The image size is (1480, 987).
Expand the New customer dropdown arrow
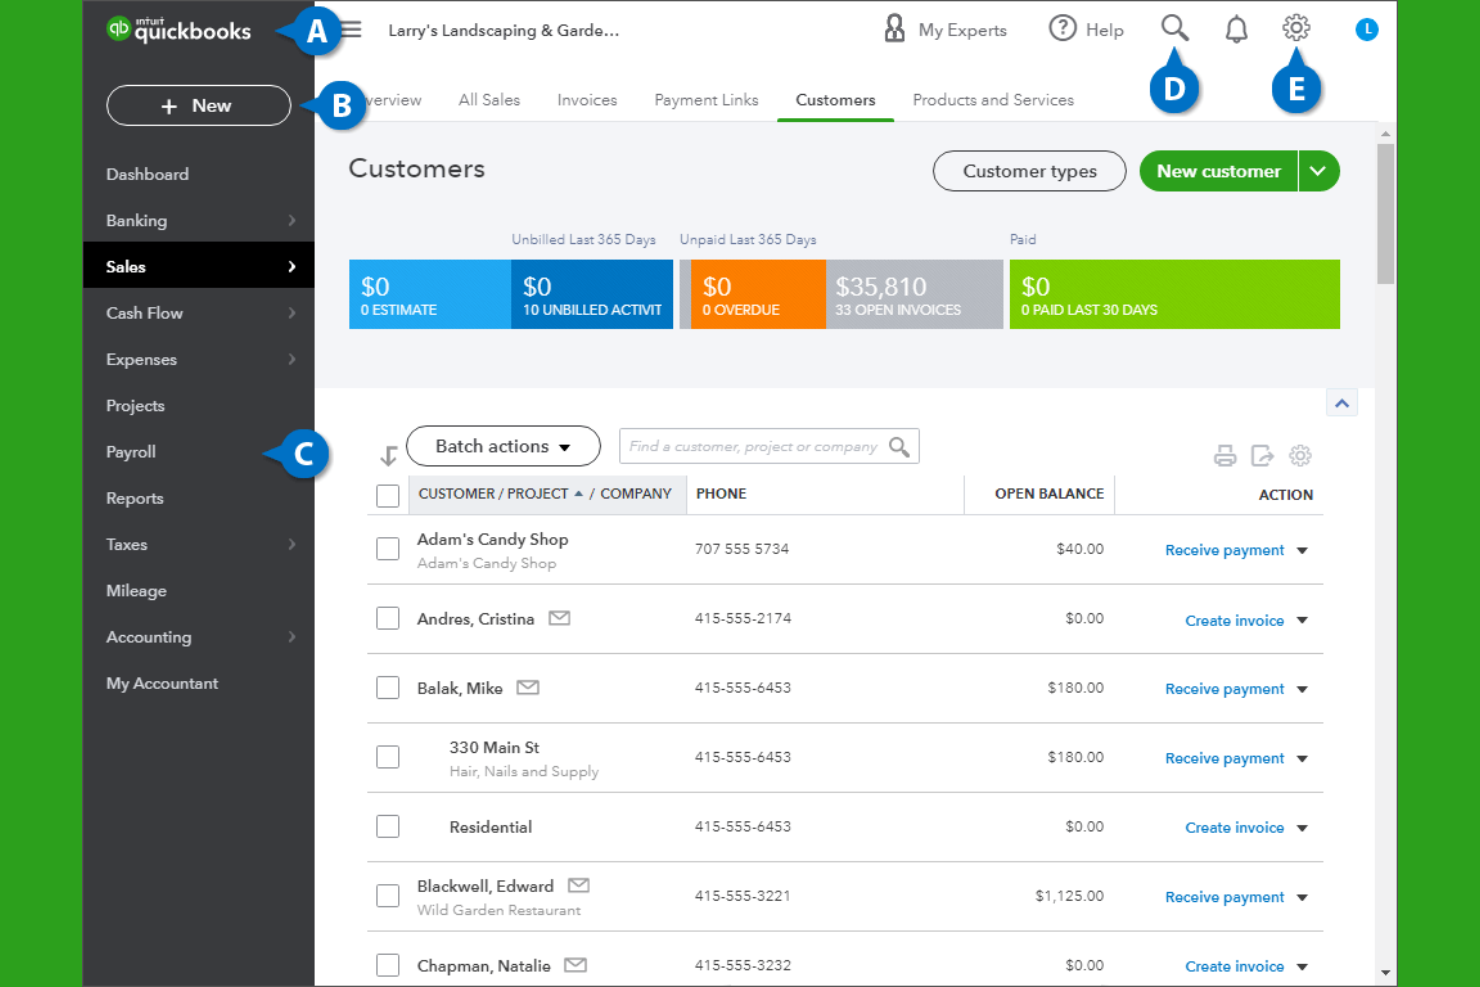pyautogui.click(x=1319, y=171)
